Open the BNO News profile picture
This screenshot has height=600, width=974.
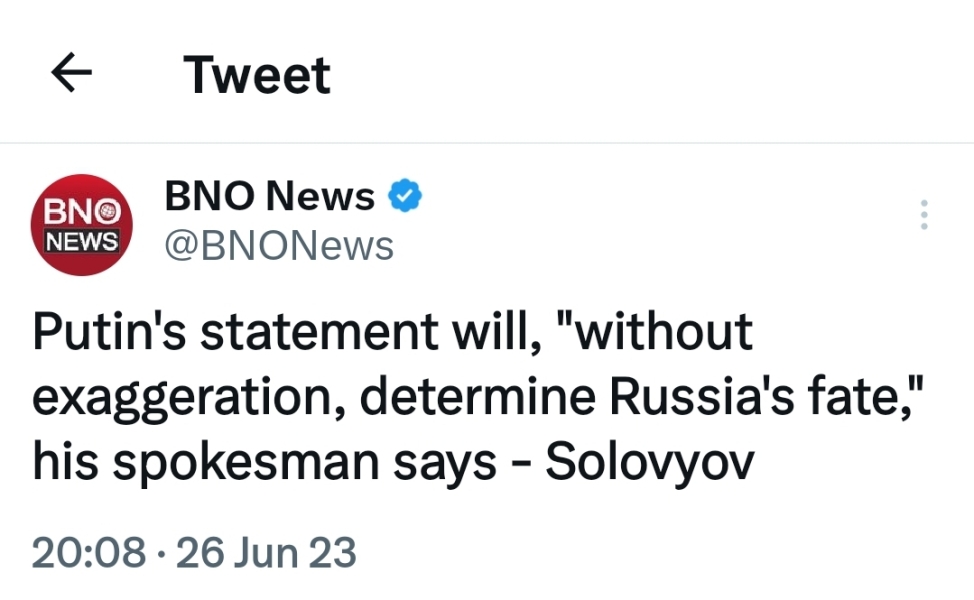(81, 226)
